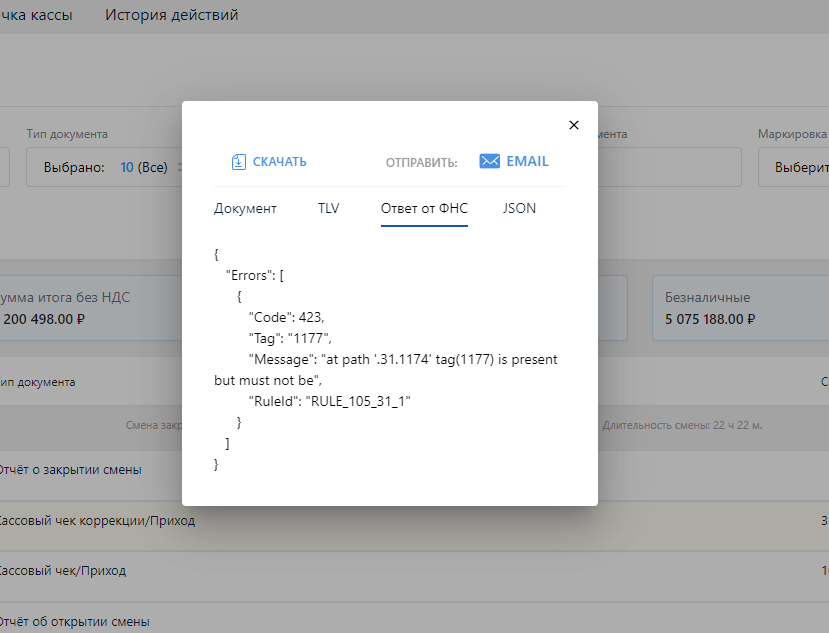Open the TLV tab
Viewport: 829px width, 633px height.
[329, 208]
